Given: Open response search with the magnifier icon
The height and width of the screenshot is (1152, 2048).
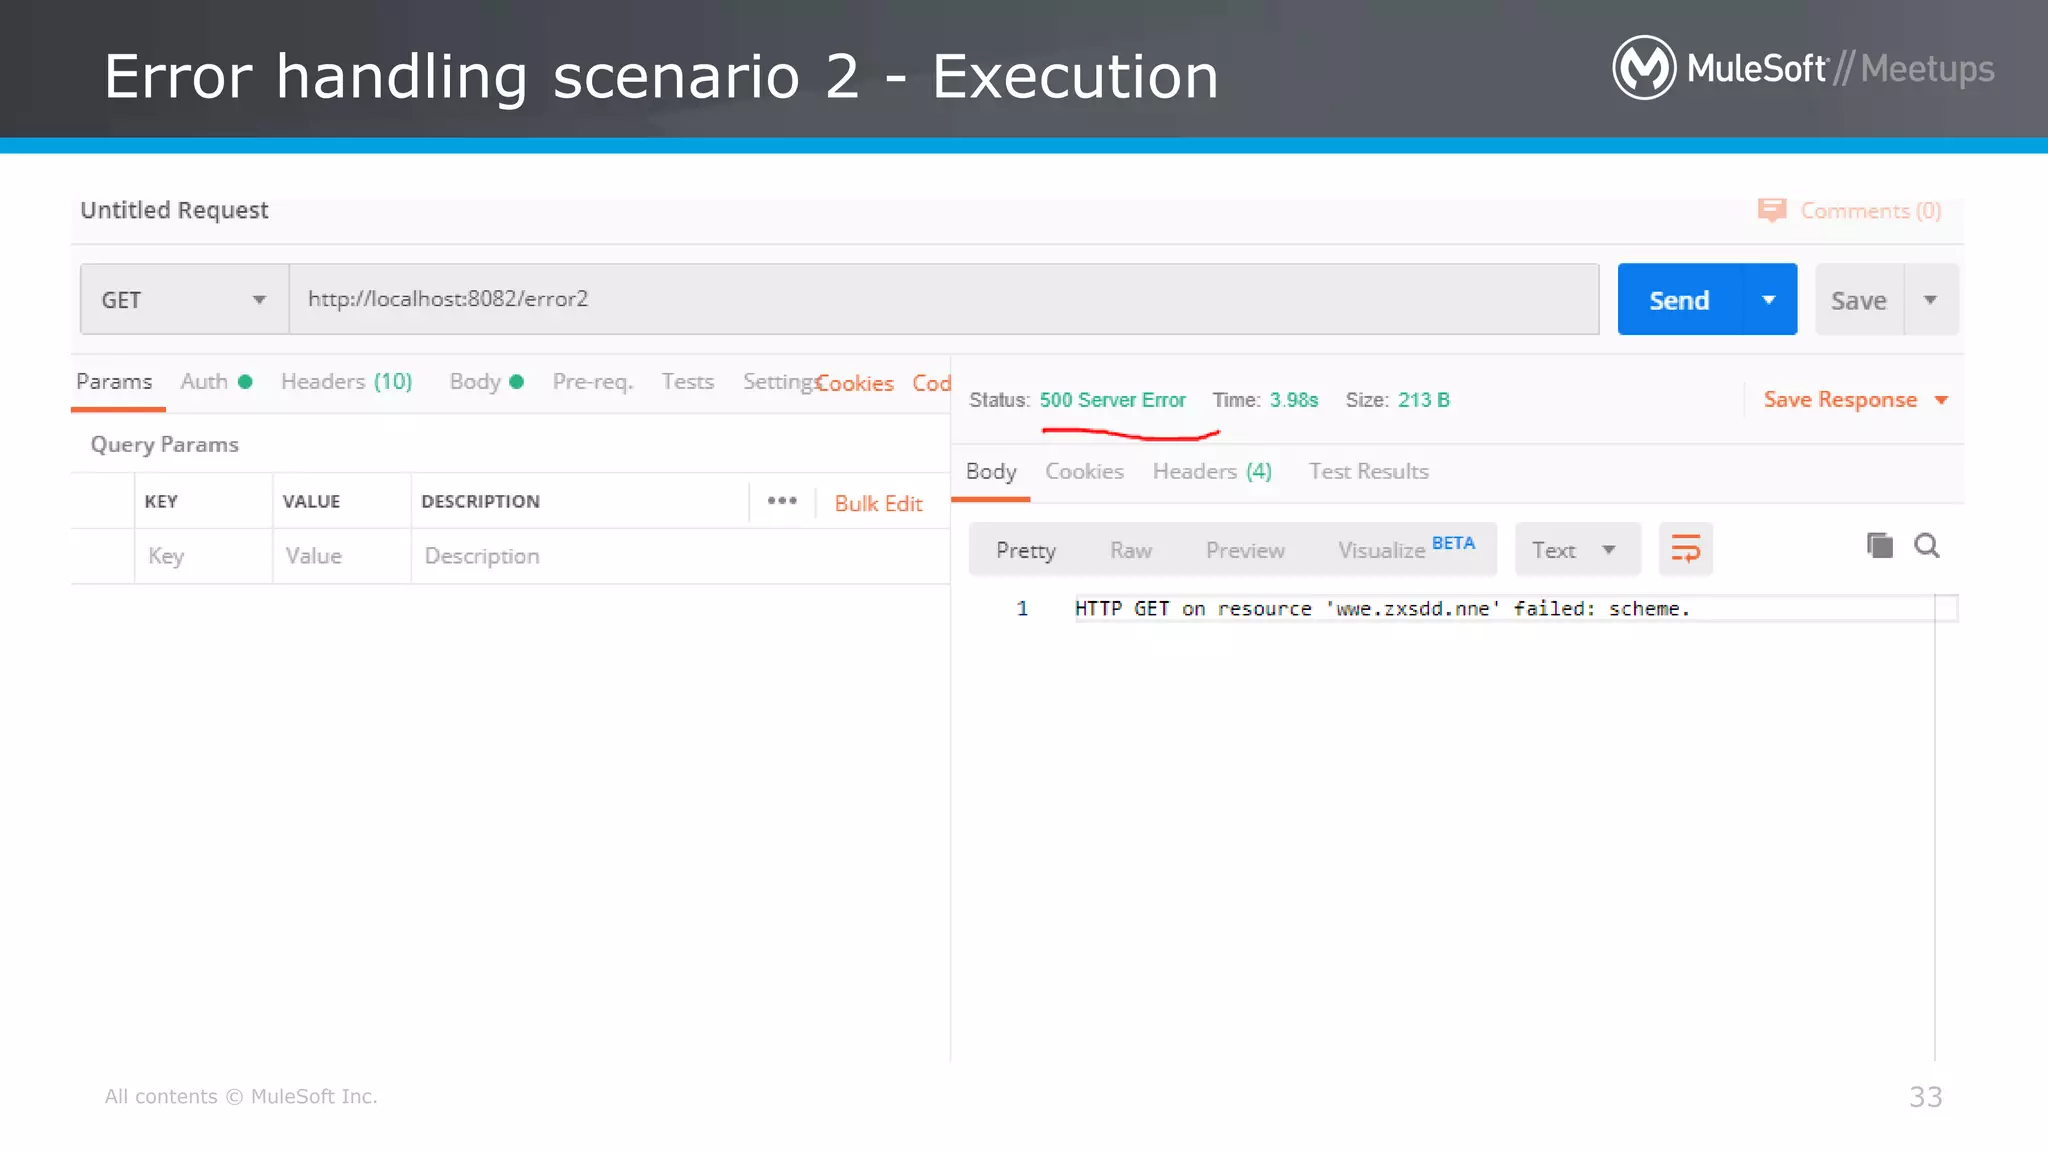Looking at the screenshot, I should click(x=1927, y=546).
